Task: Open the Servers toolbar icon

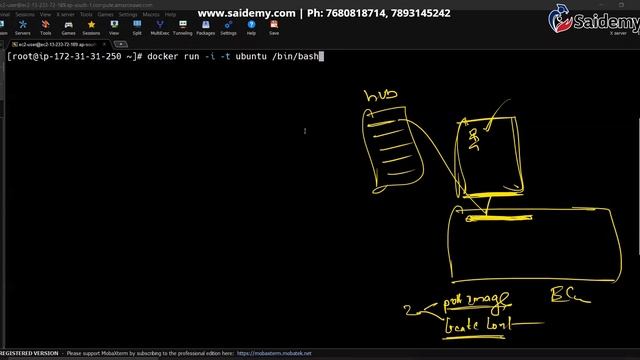Action: click(x=23, y=28)
